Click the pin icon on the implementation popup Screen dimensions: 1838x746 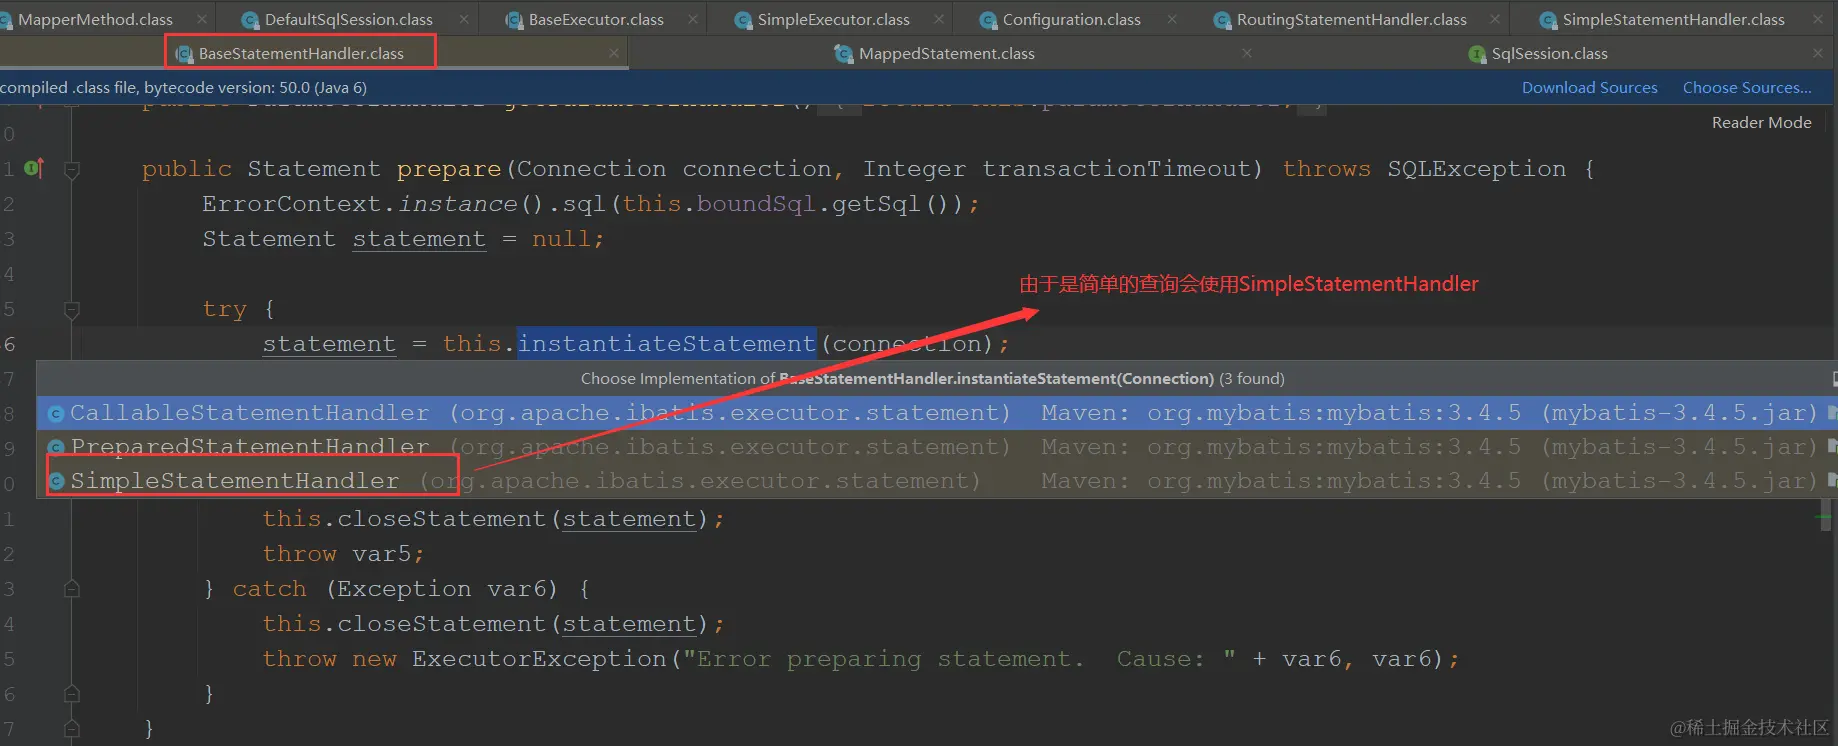click(1833, 378)
